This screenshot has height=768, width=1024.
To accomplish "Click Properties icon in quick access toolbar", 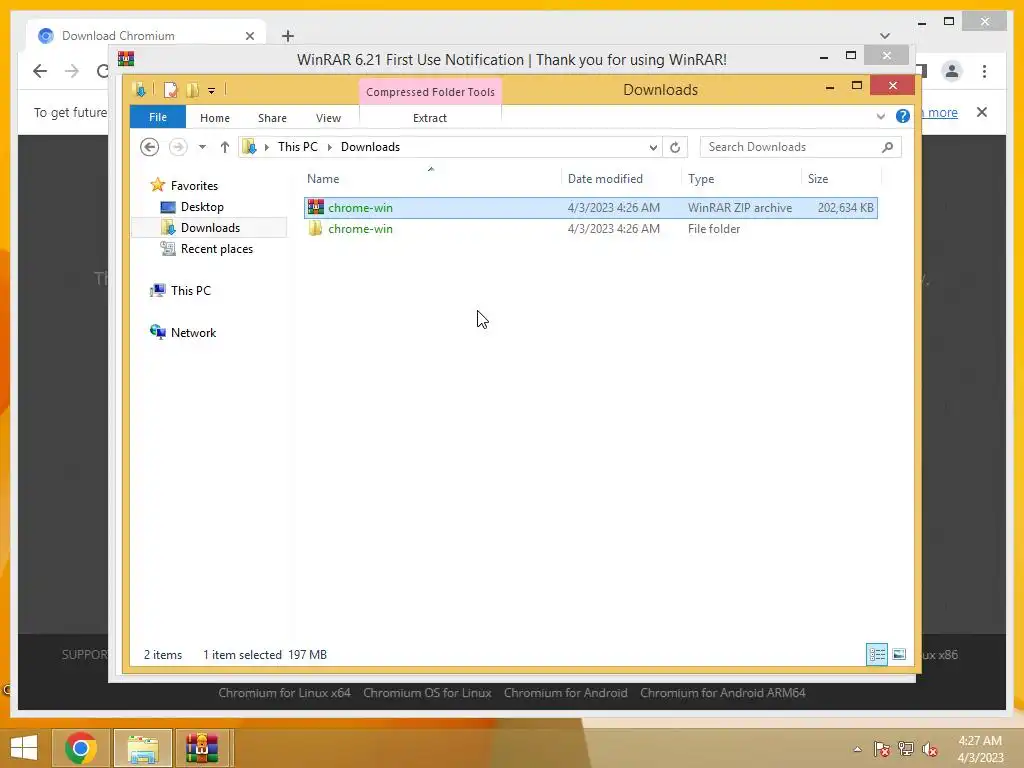I will point(170,89).
